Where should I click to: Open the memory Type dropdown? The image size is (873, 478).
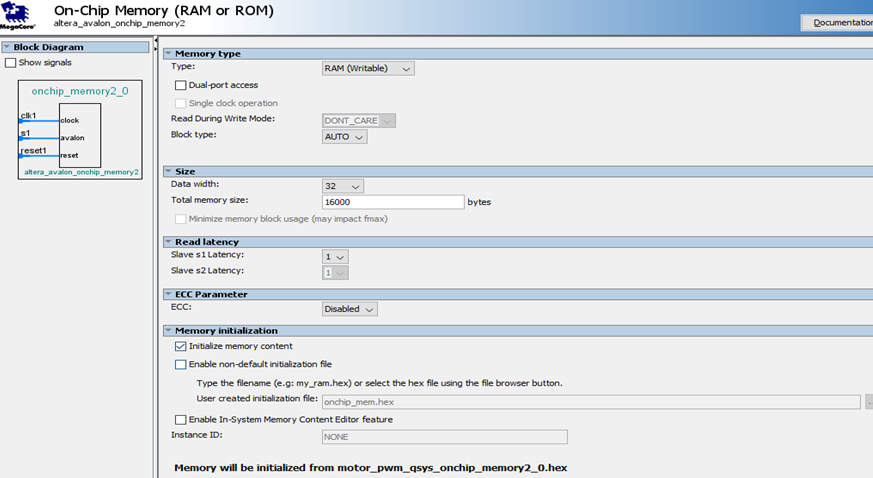[x=368, y=69]
